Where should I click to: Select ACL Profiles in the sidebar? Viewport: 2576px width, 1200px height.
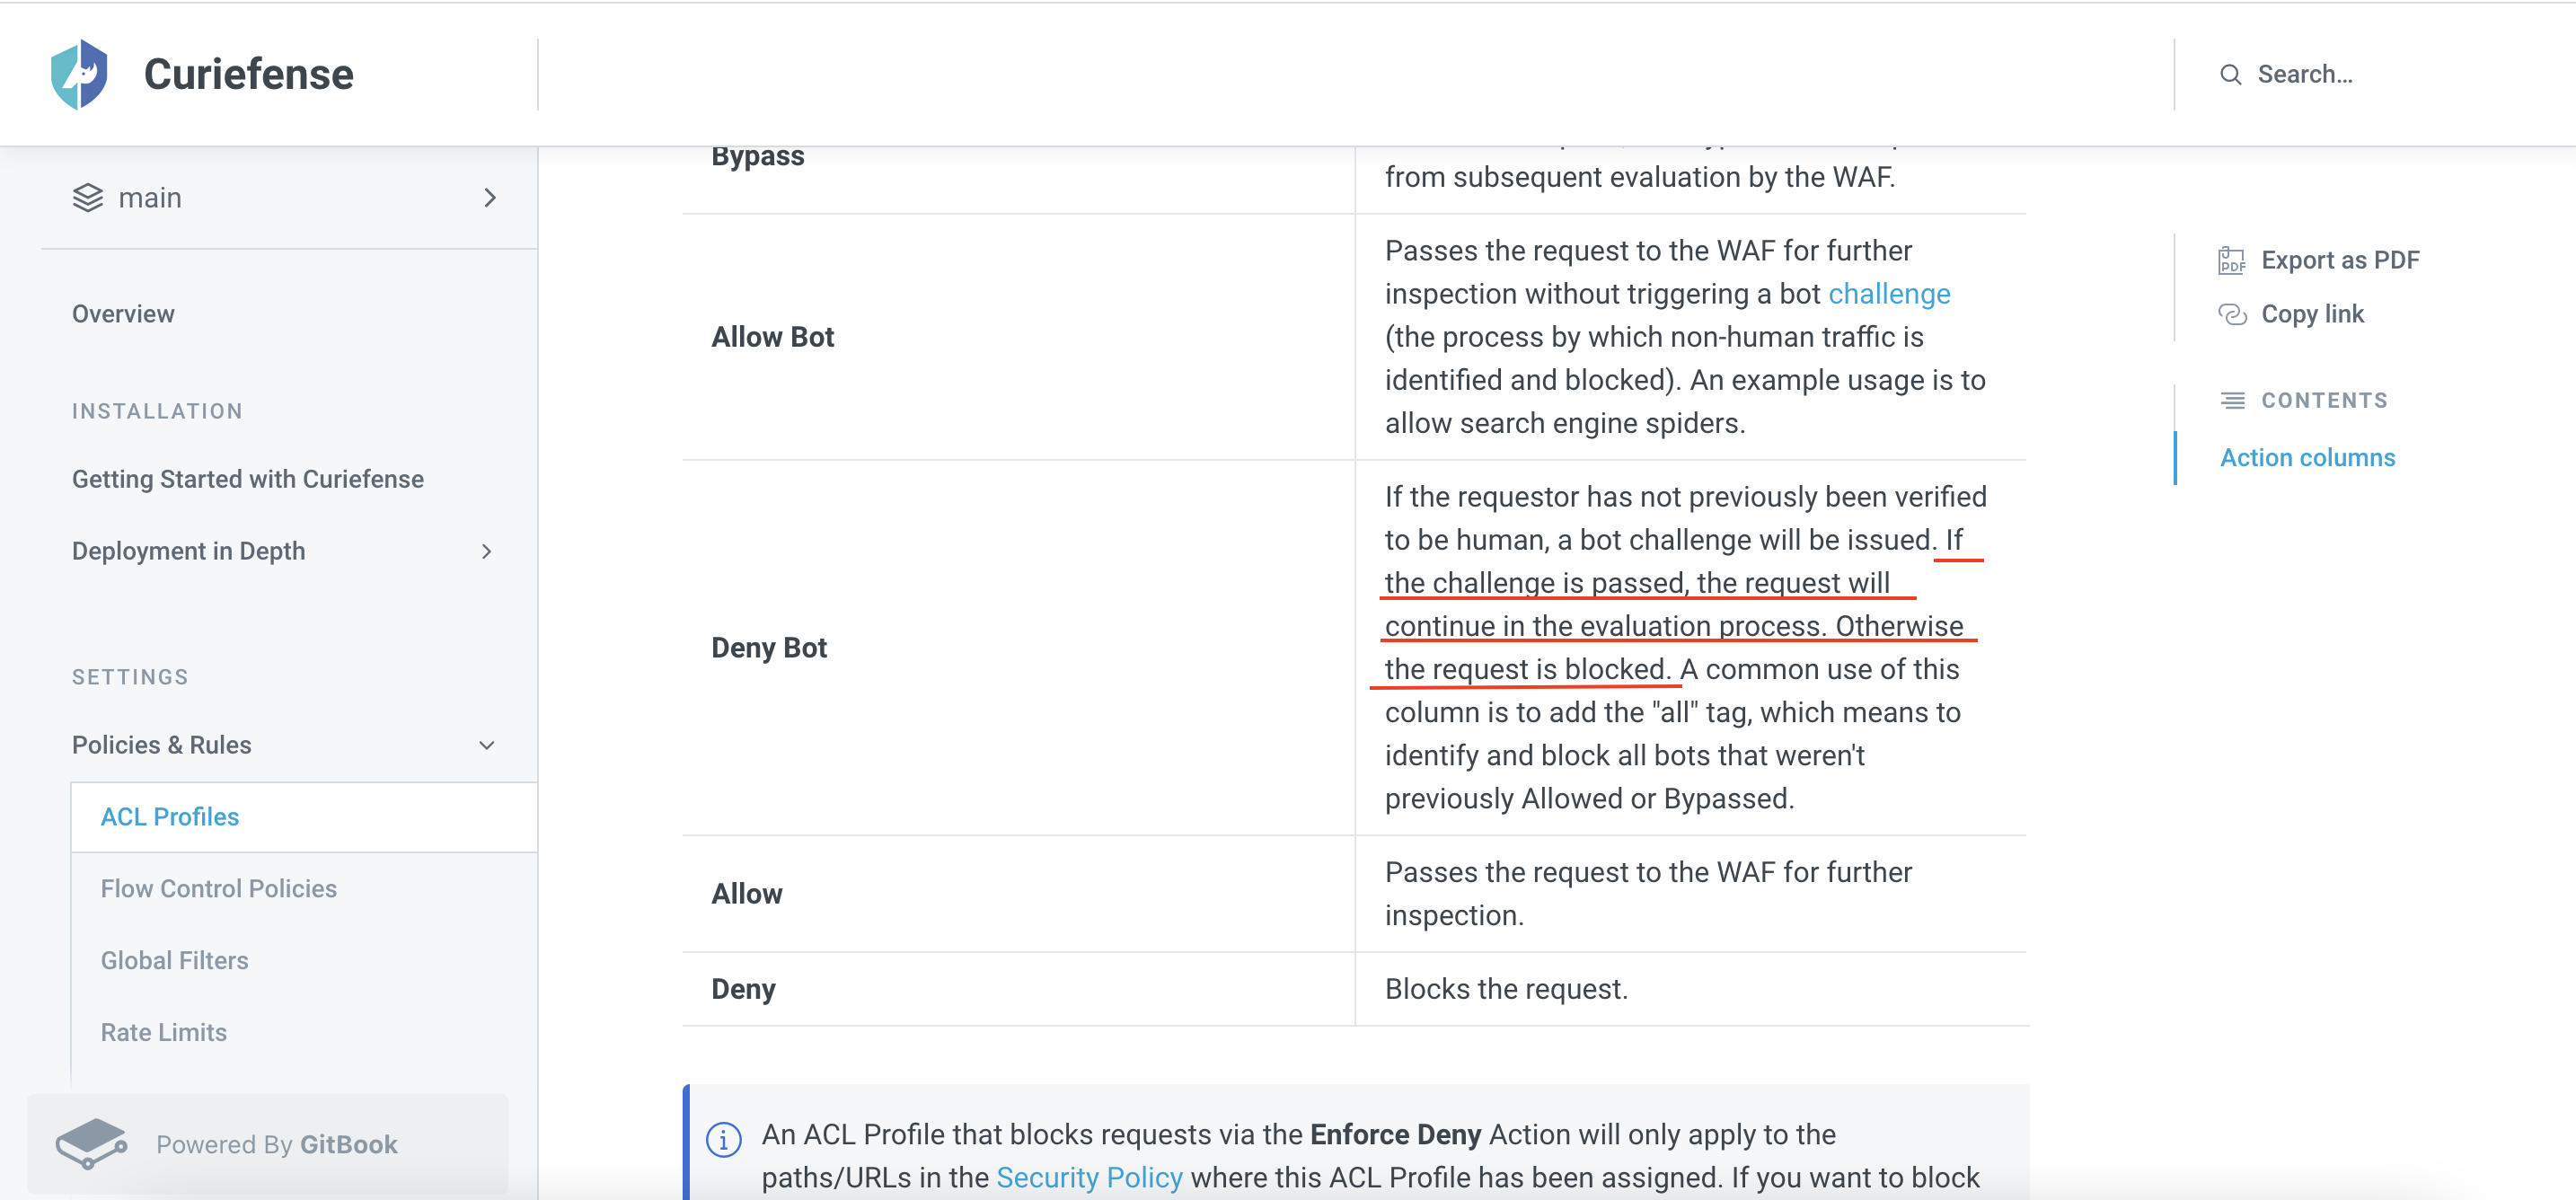[169, 816]
